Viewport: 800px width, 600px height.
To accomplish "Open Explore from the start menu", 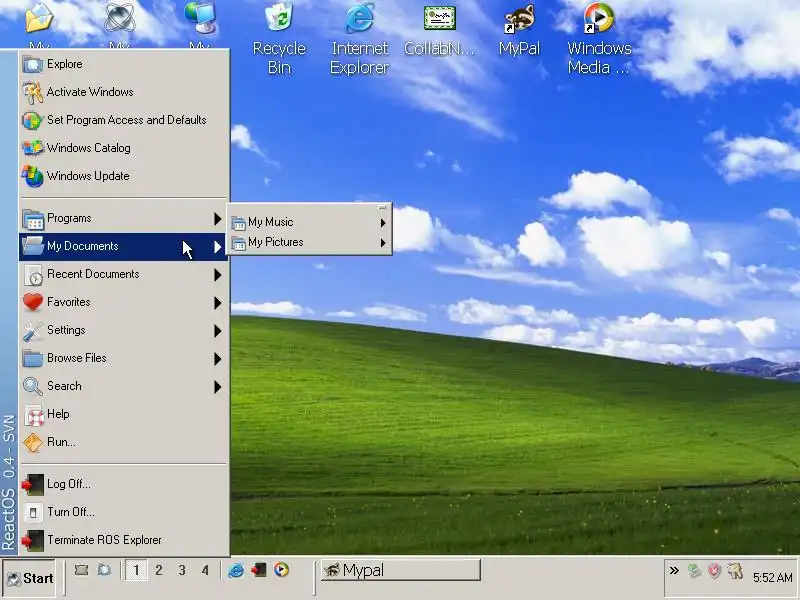I will point(123,64).
